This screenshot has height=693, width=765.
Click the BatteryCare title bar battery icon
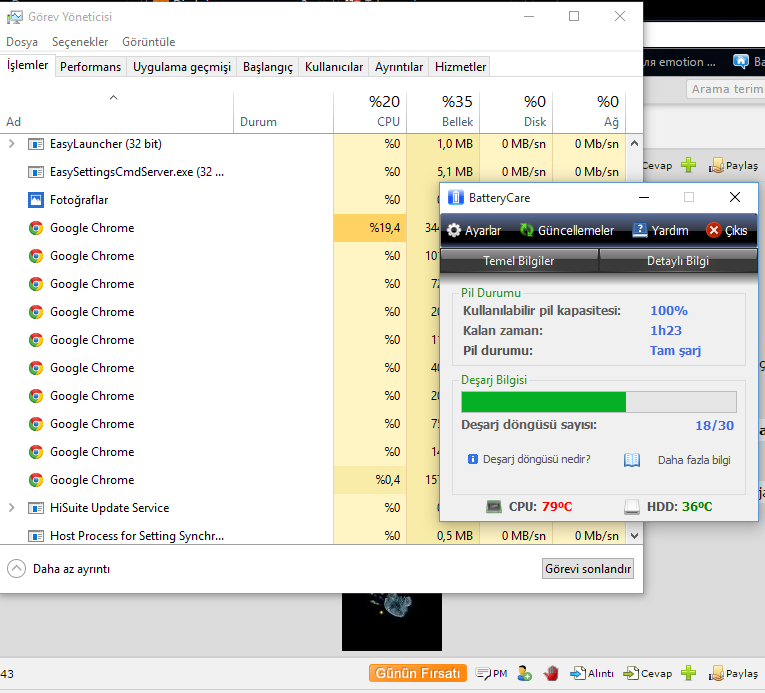coord(456,197)
